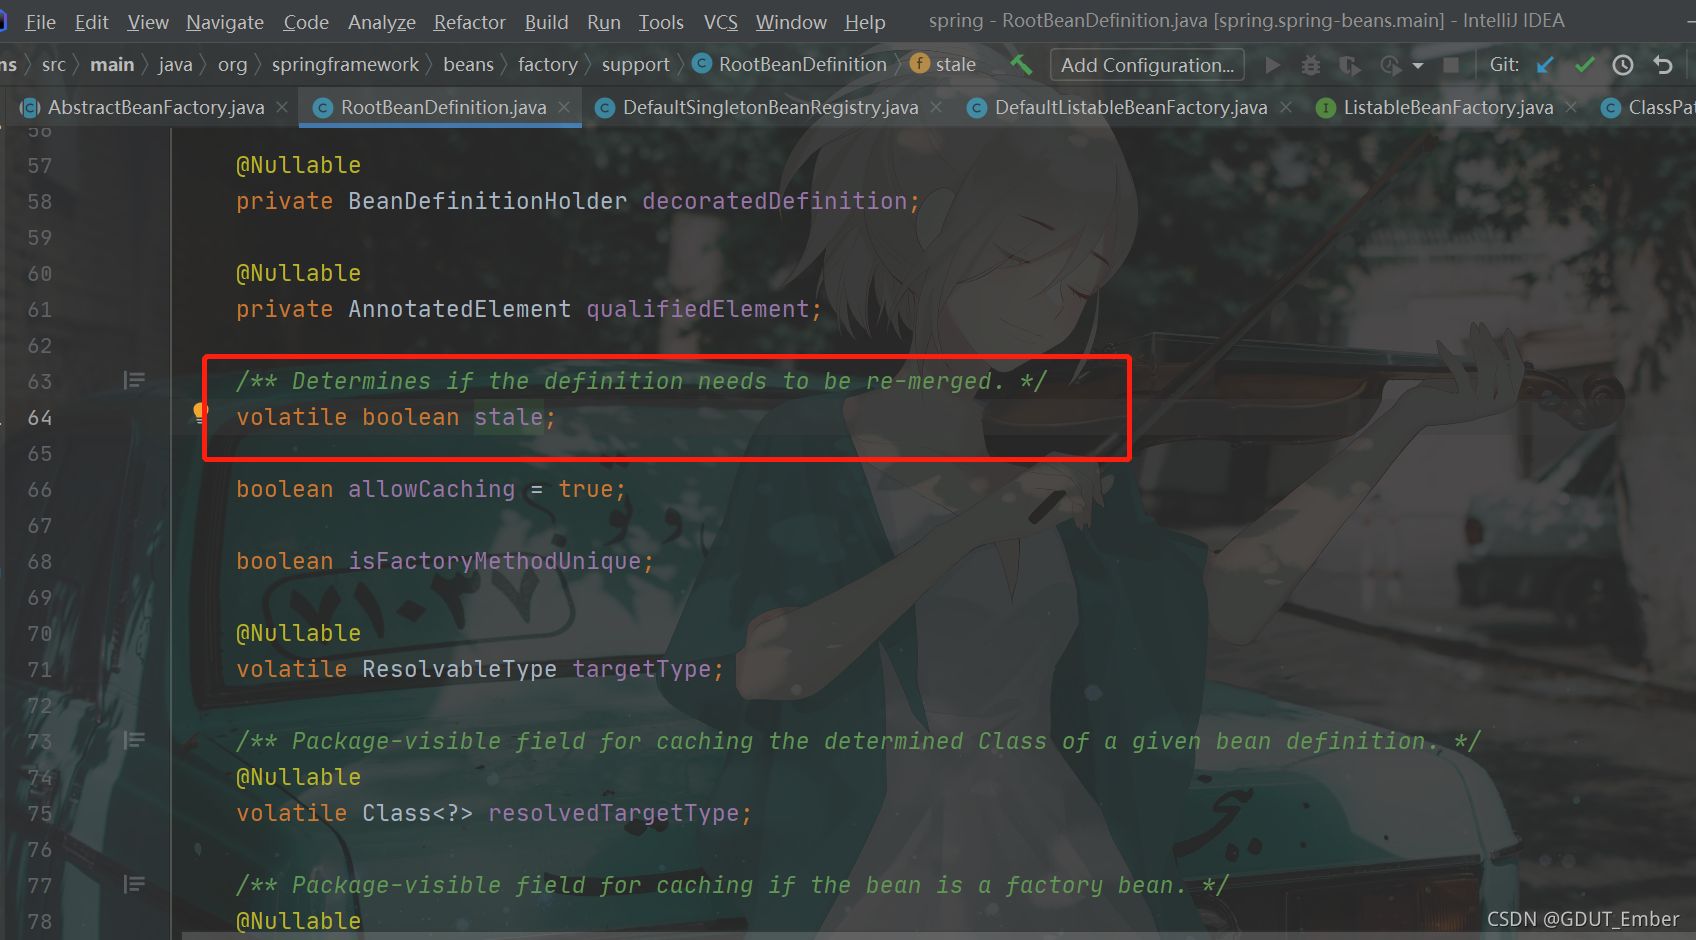
Task: Open the Tools menu
Action: click(661, 22)
